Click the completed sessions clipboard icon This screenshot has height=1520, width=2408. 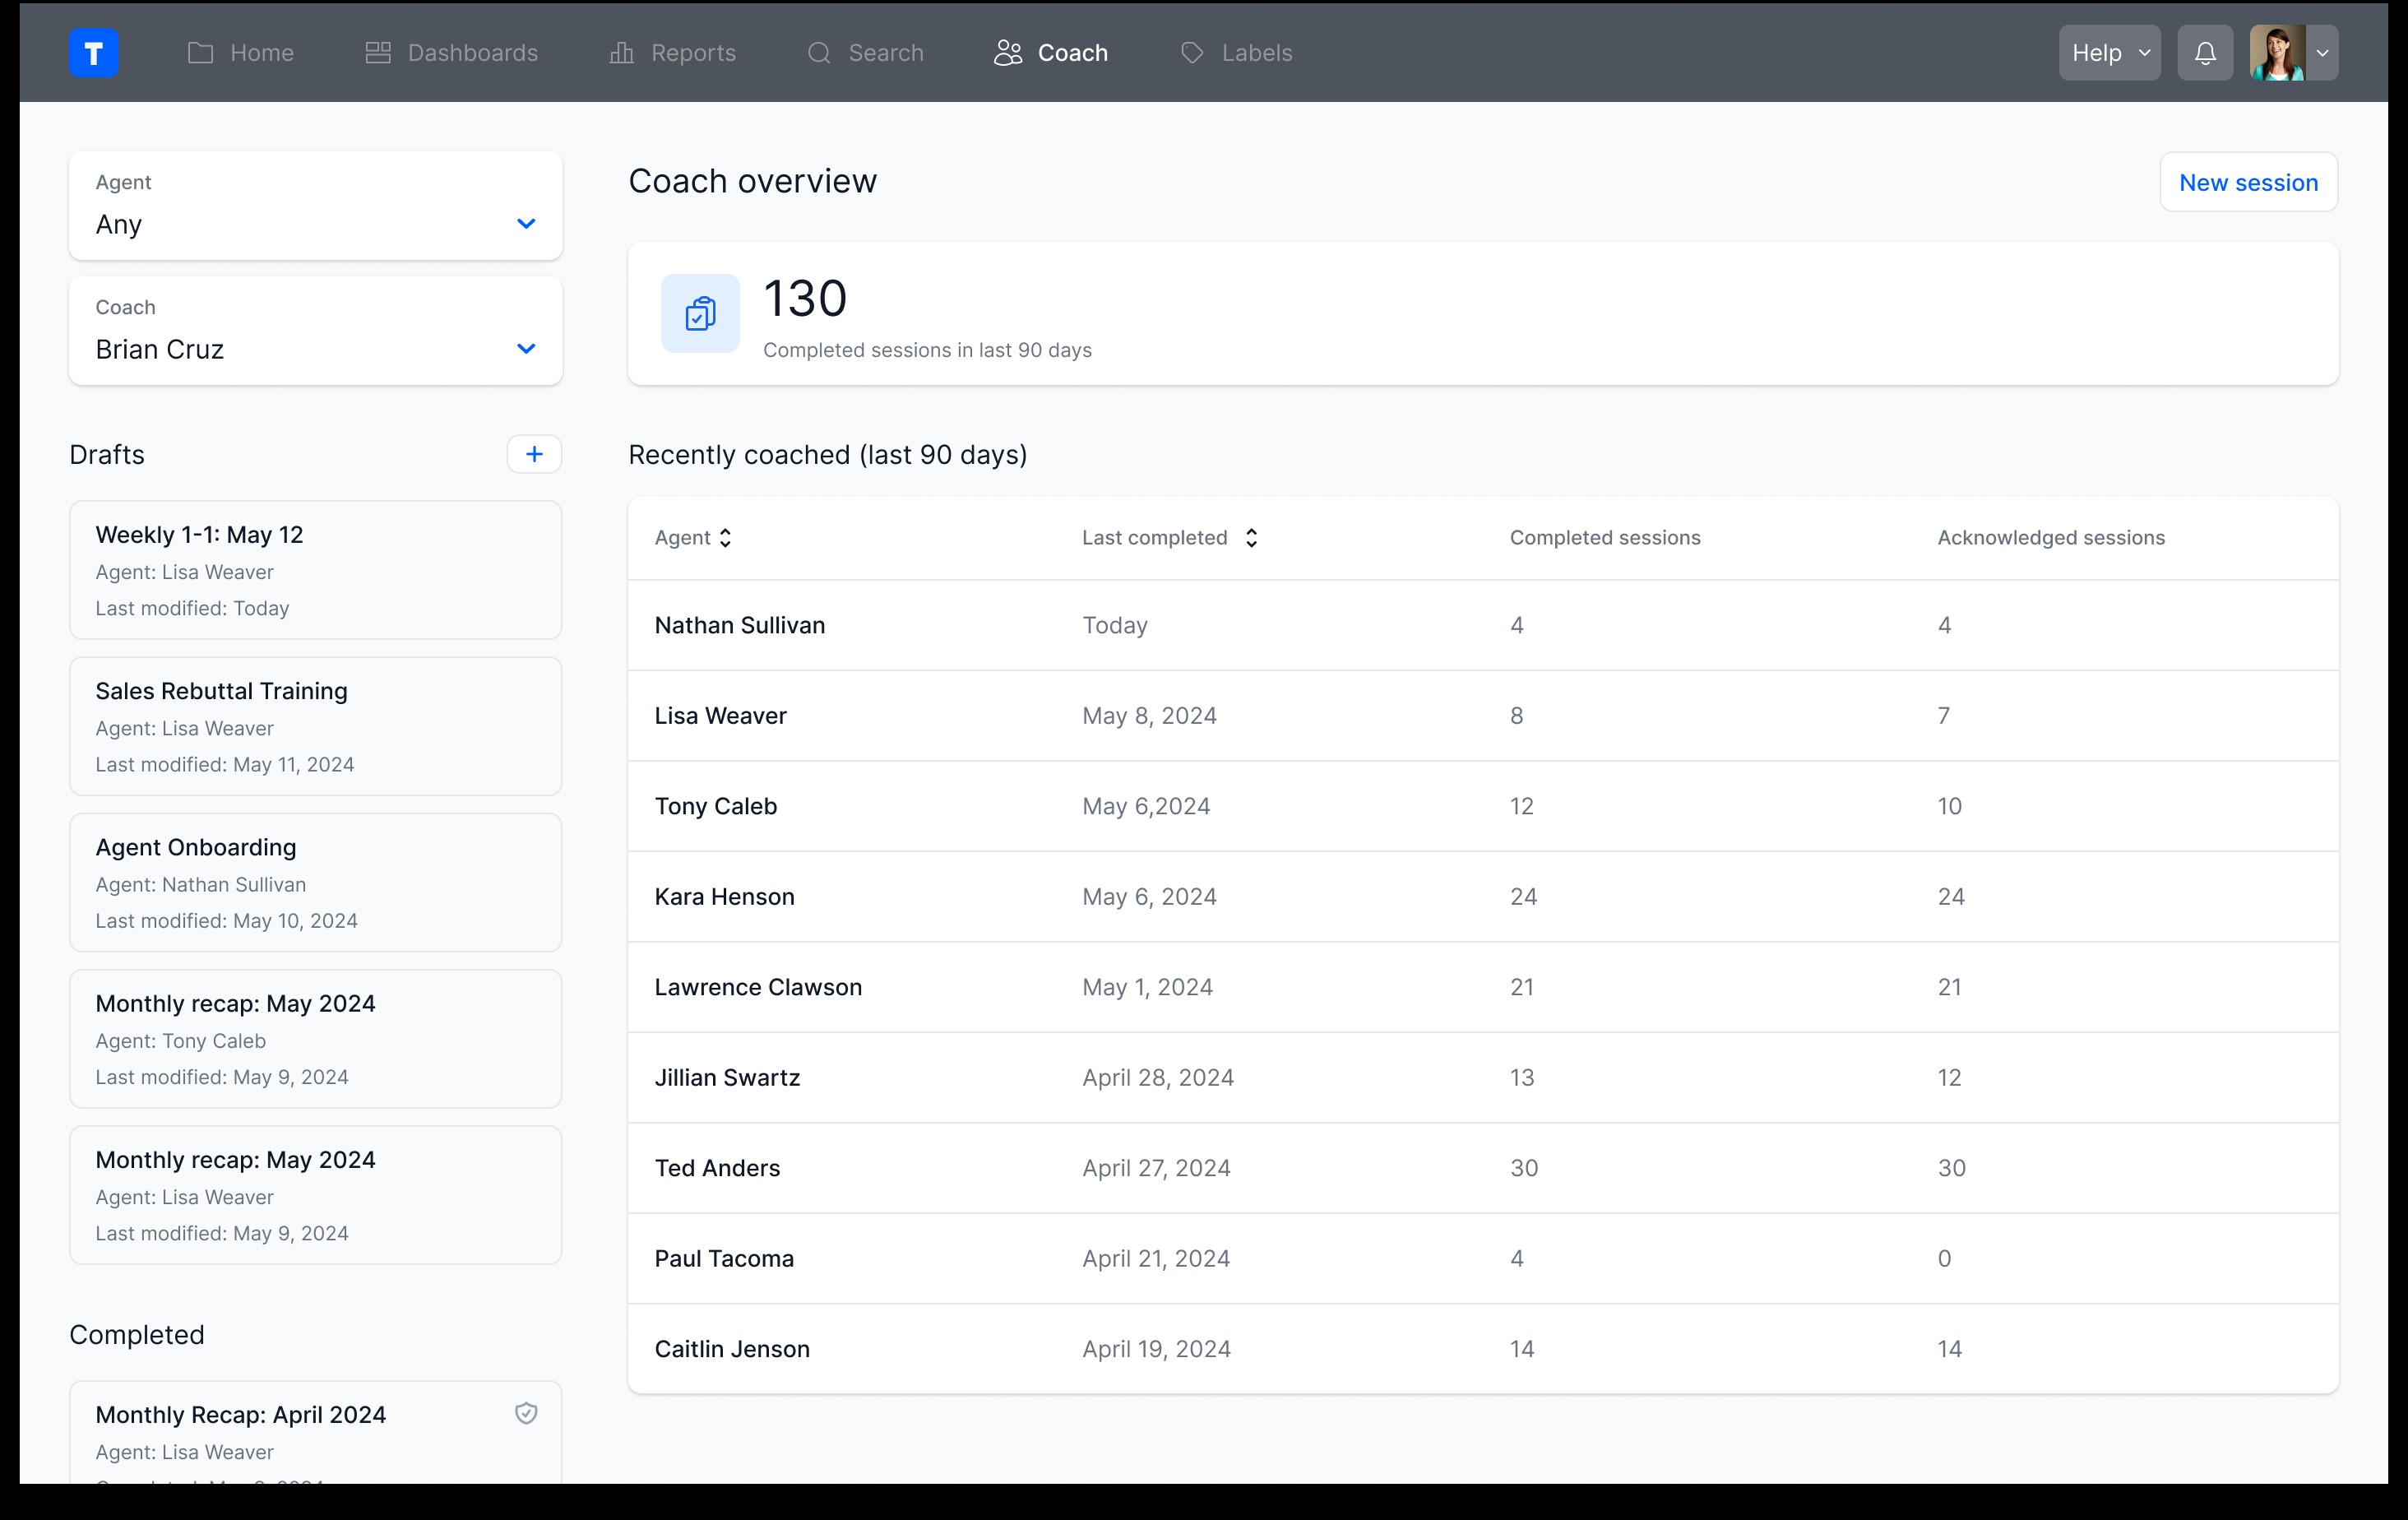(x=700, y=314)
